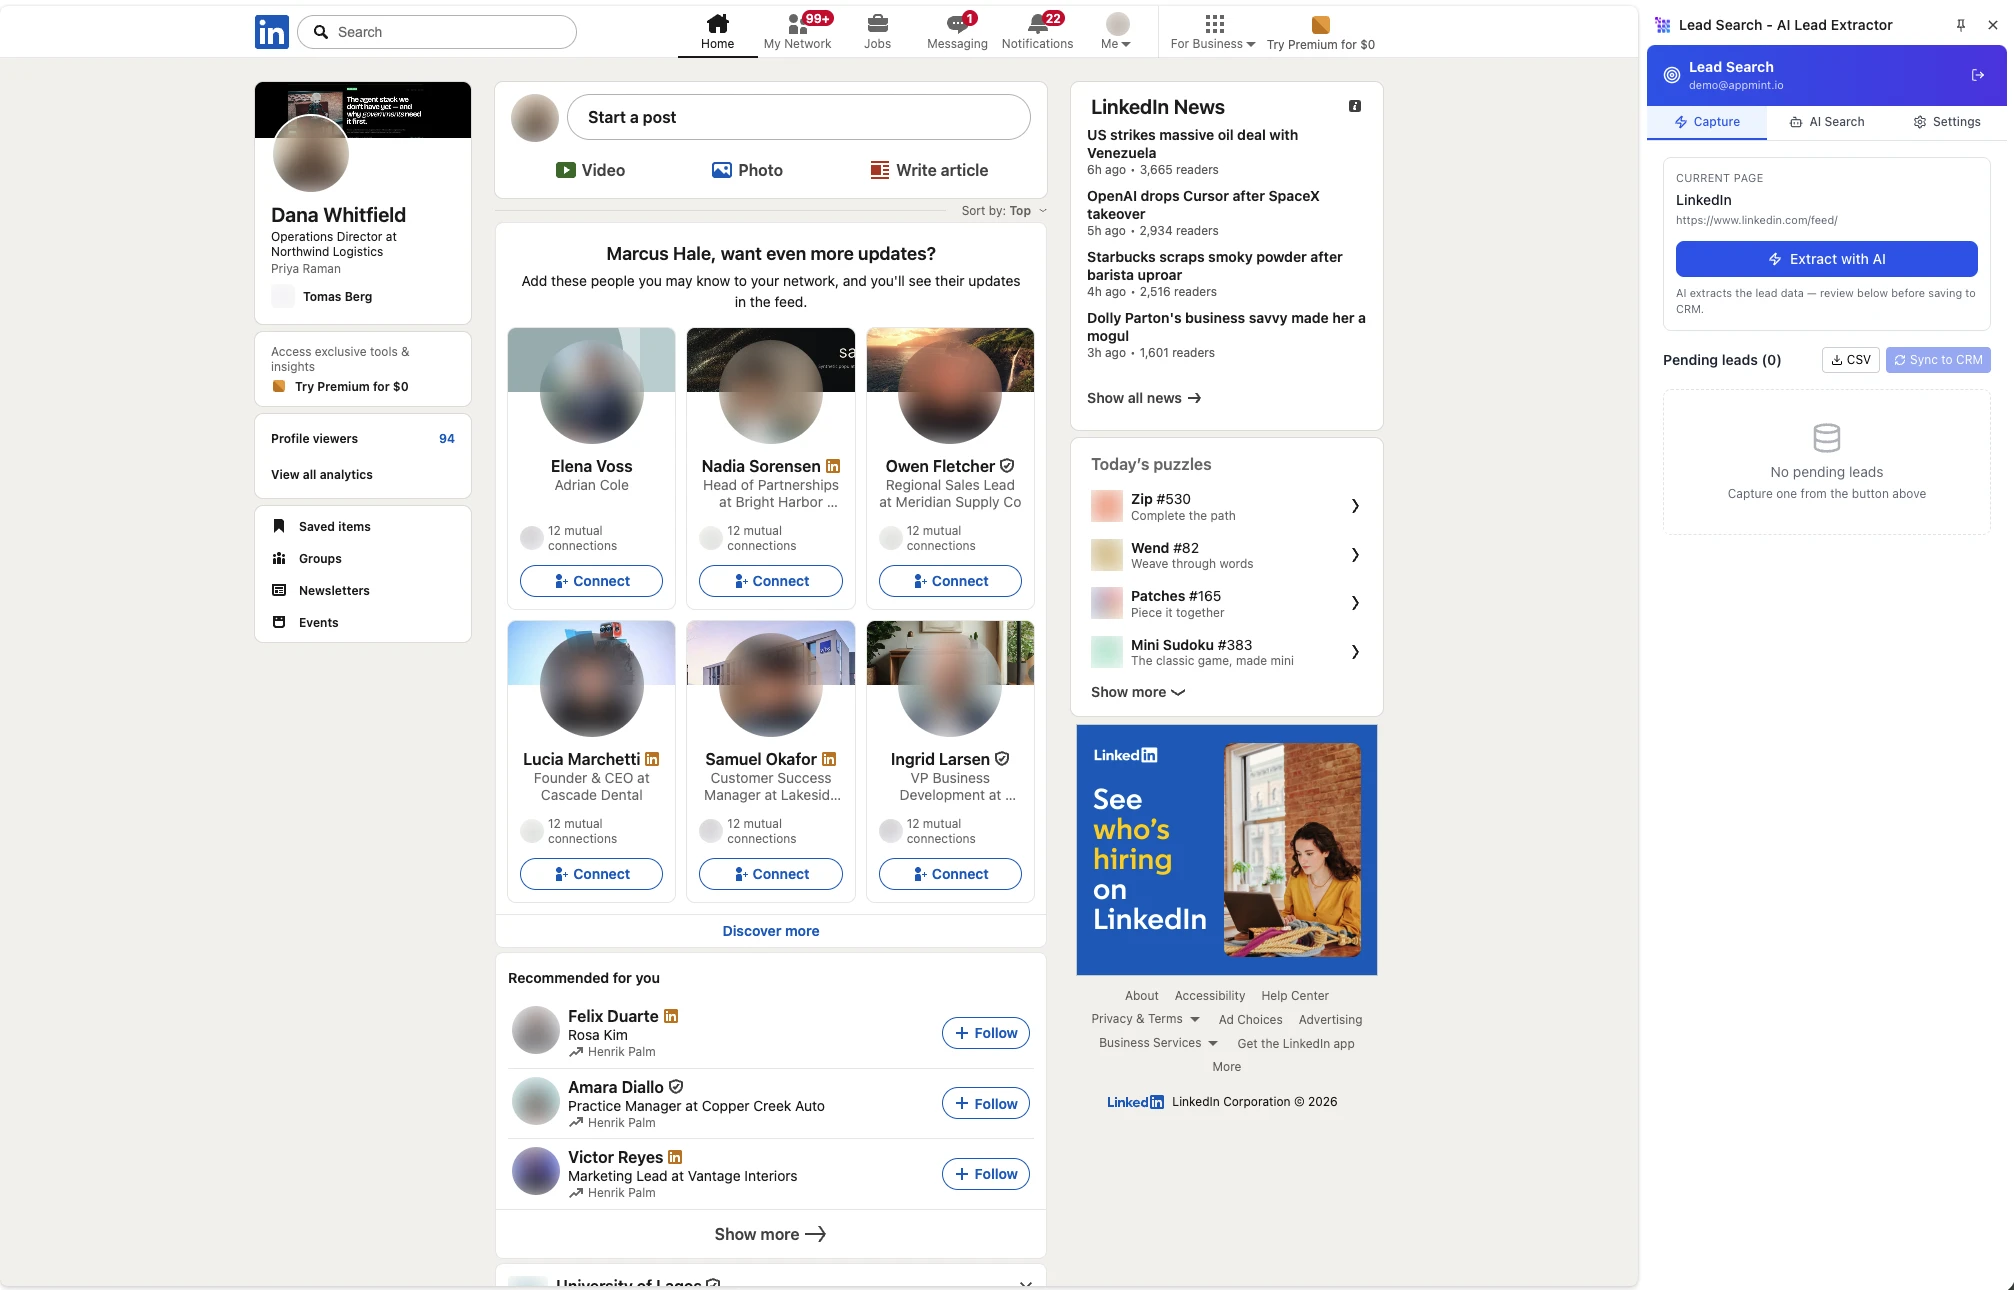The width and height of the screenshot is (2014, 1290).
Task: Open Notifications bell icon
Action: coord(1037,23)
